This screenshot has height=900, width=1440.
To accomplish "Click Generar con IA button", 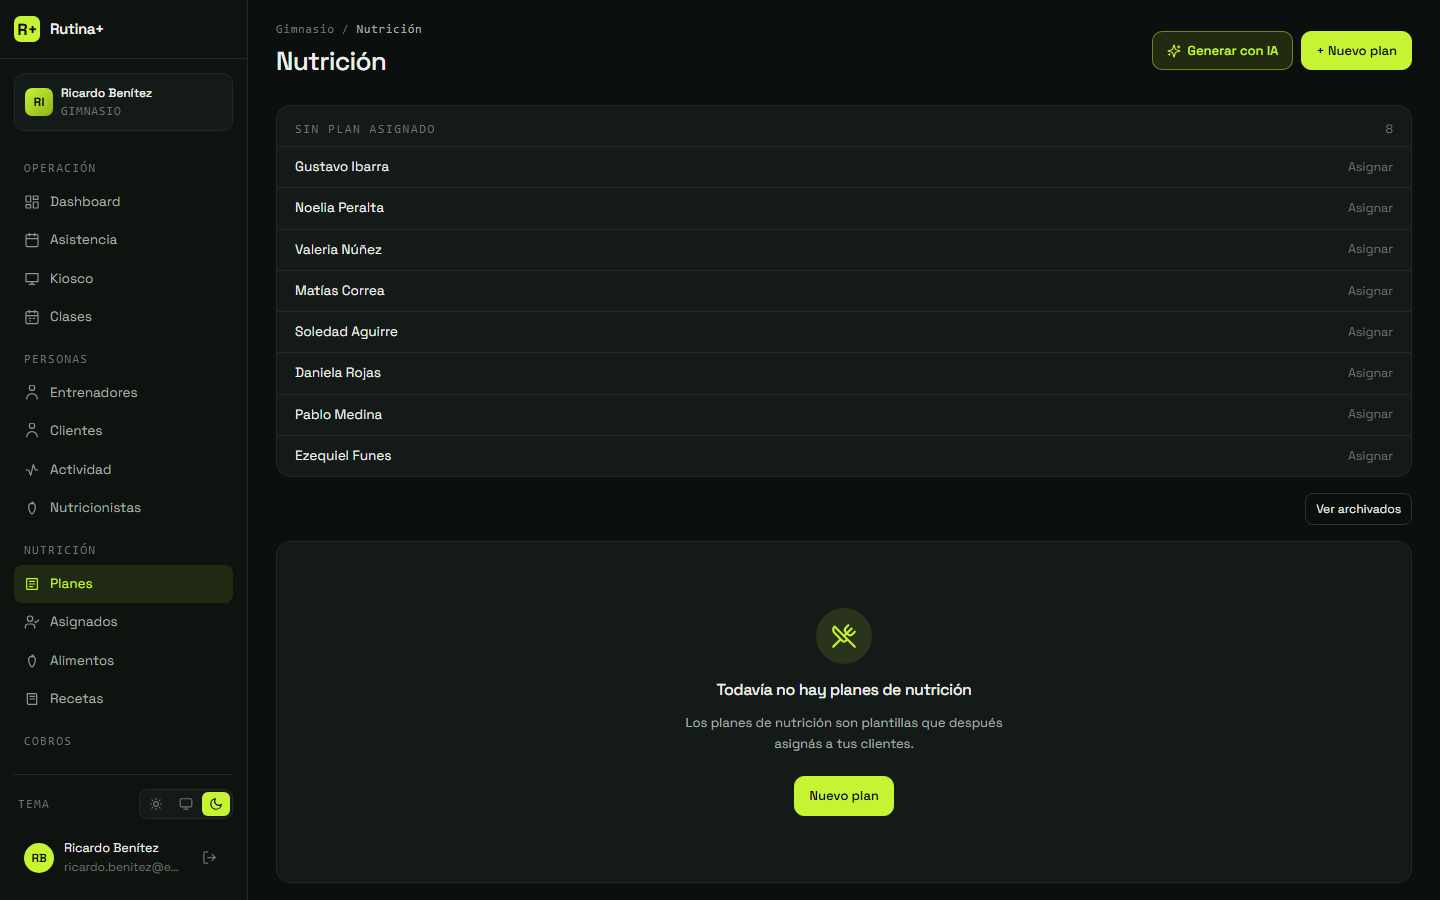I will (1222, 51).
